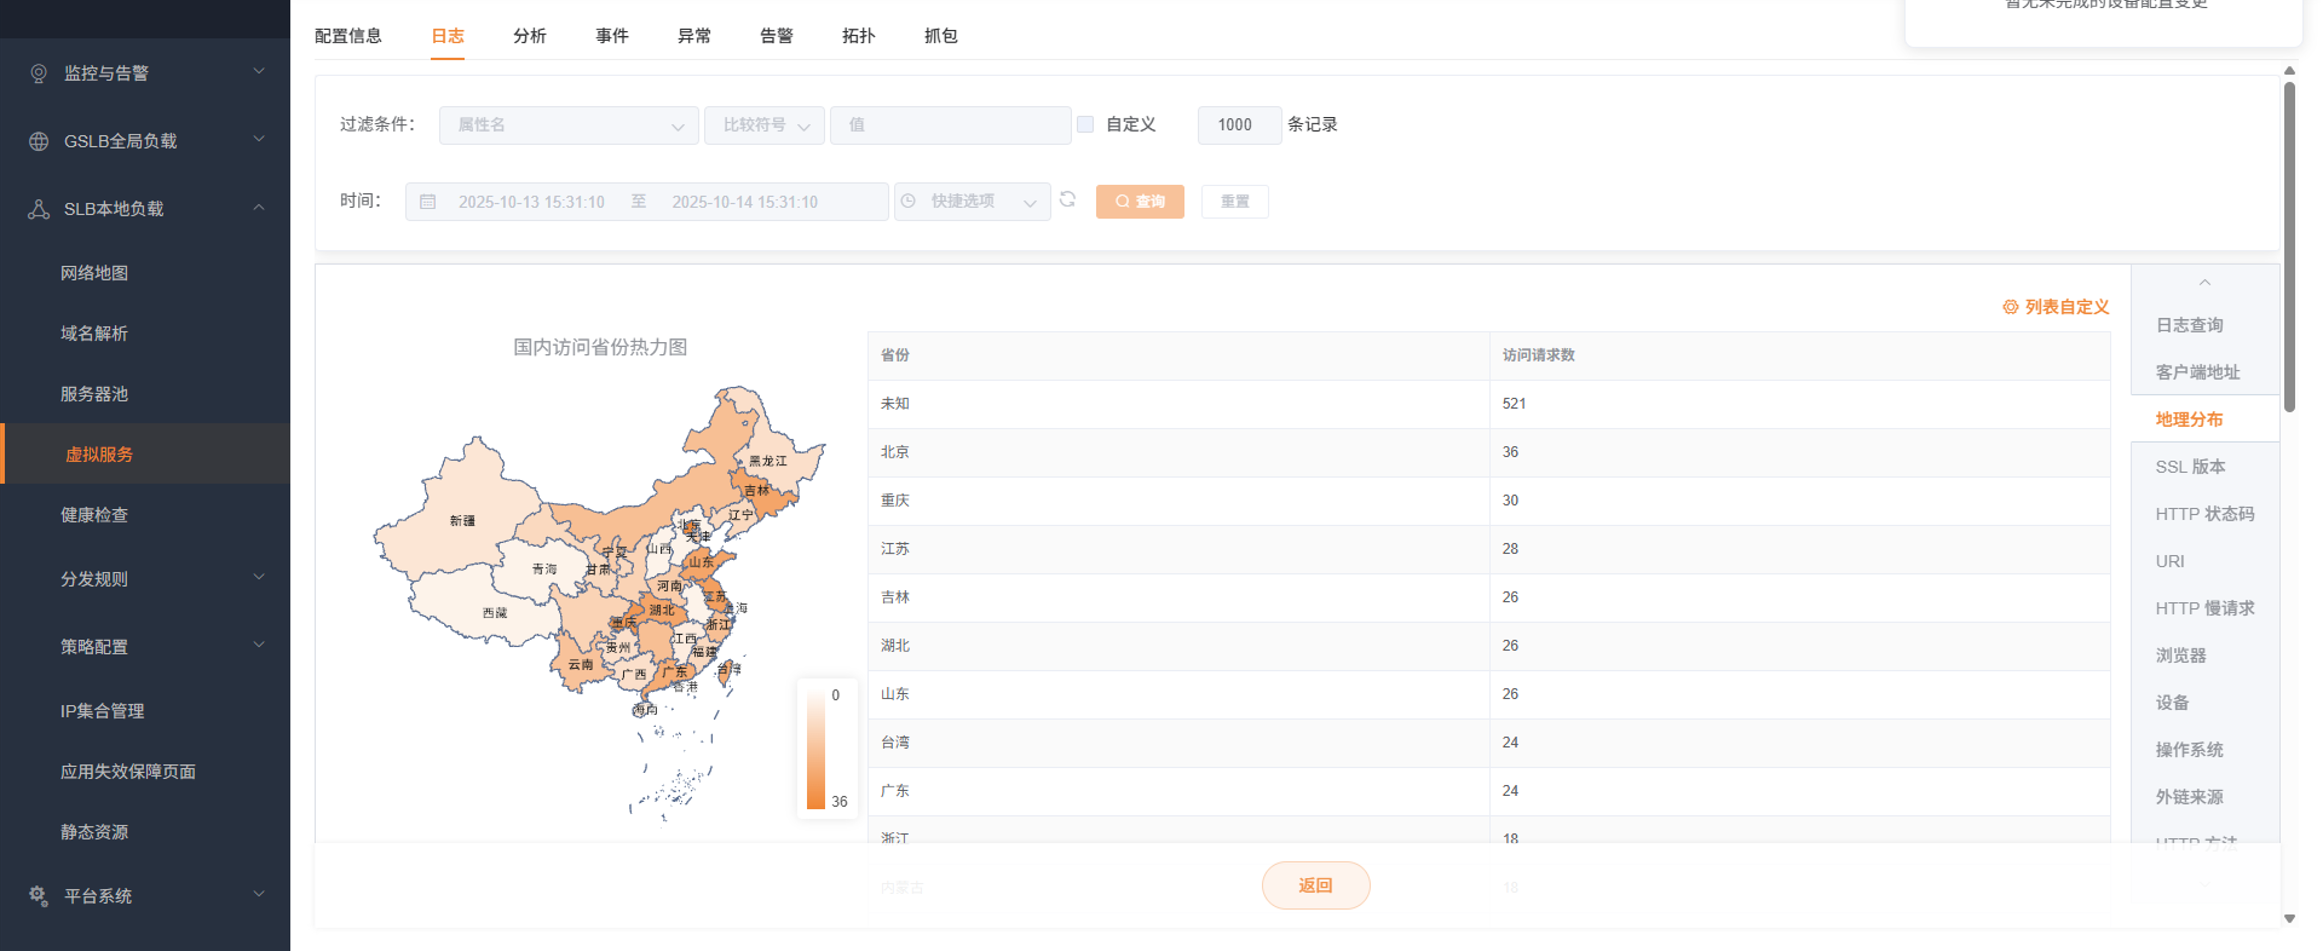Click the 监控与告警 monitor icon in the sidebar
Viewport: 2321px width, 951px height.
pos(38,72)
